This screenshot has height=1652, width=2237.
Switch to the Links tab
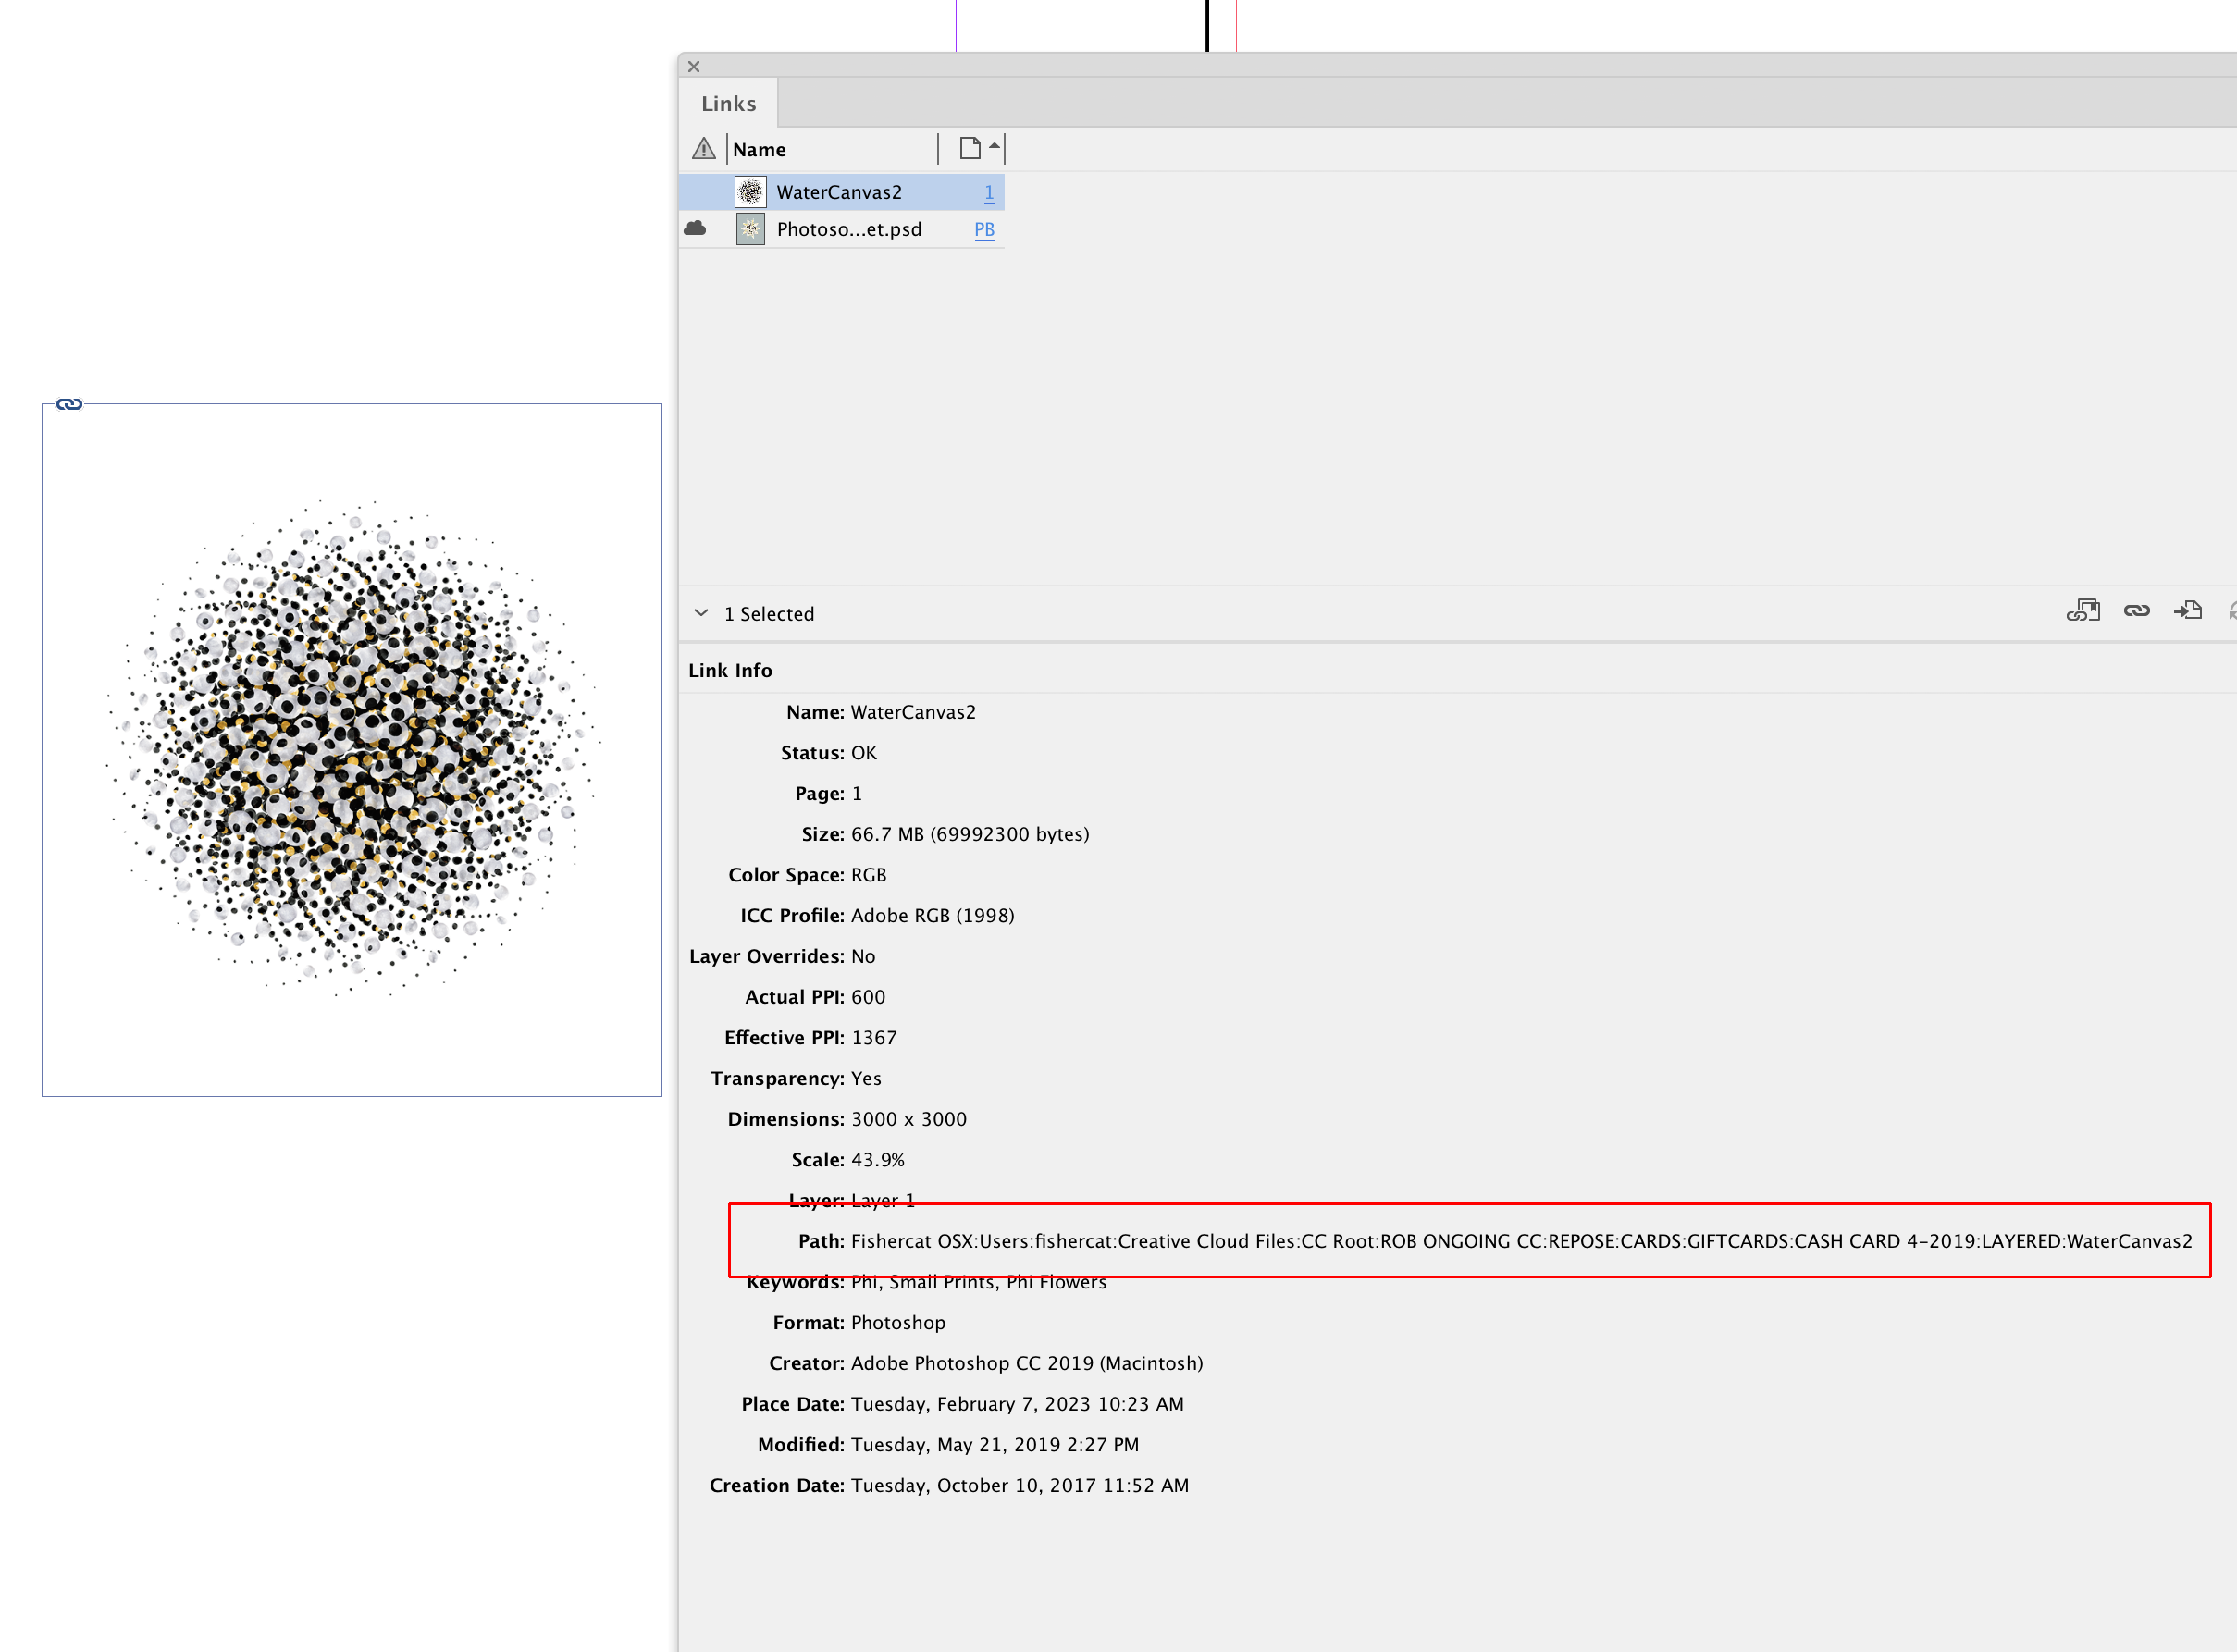[x=727, y=103]
